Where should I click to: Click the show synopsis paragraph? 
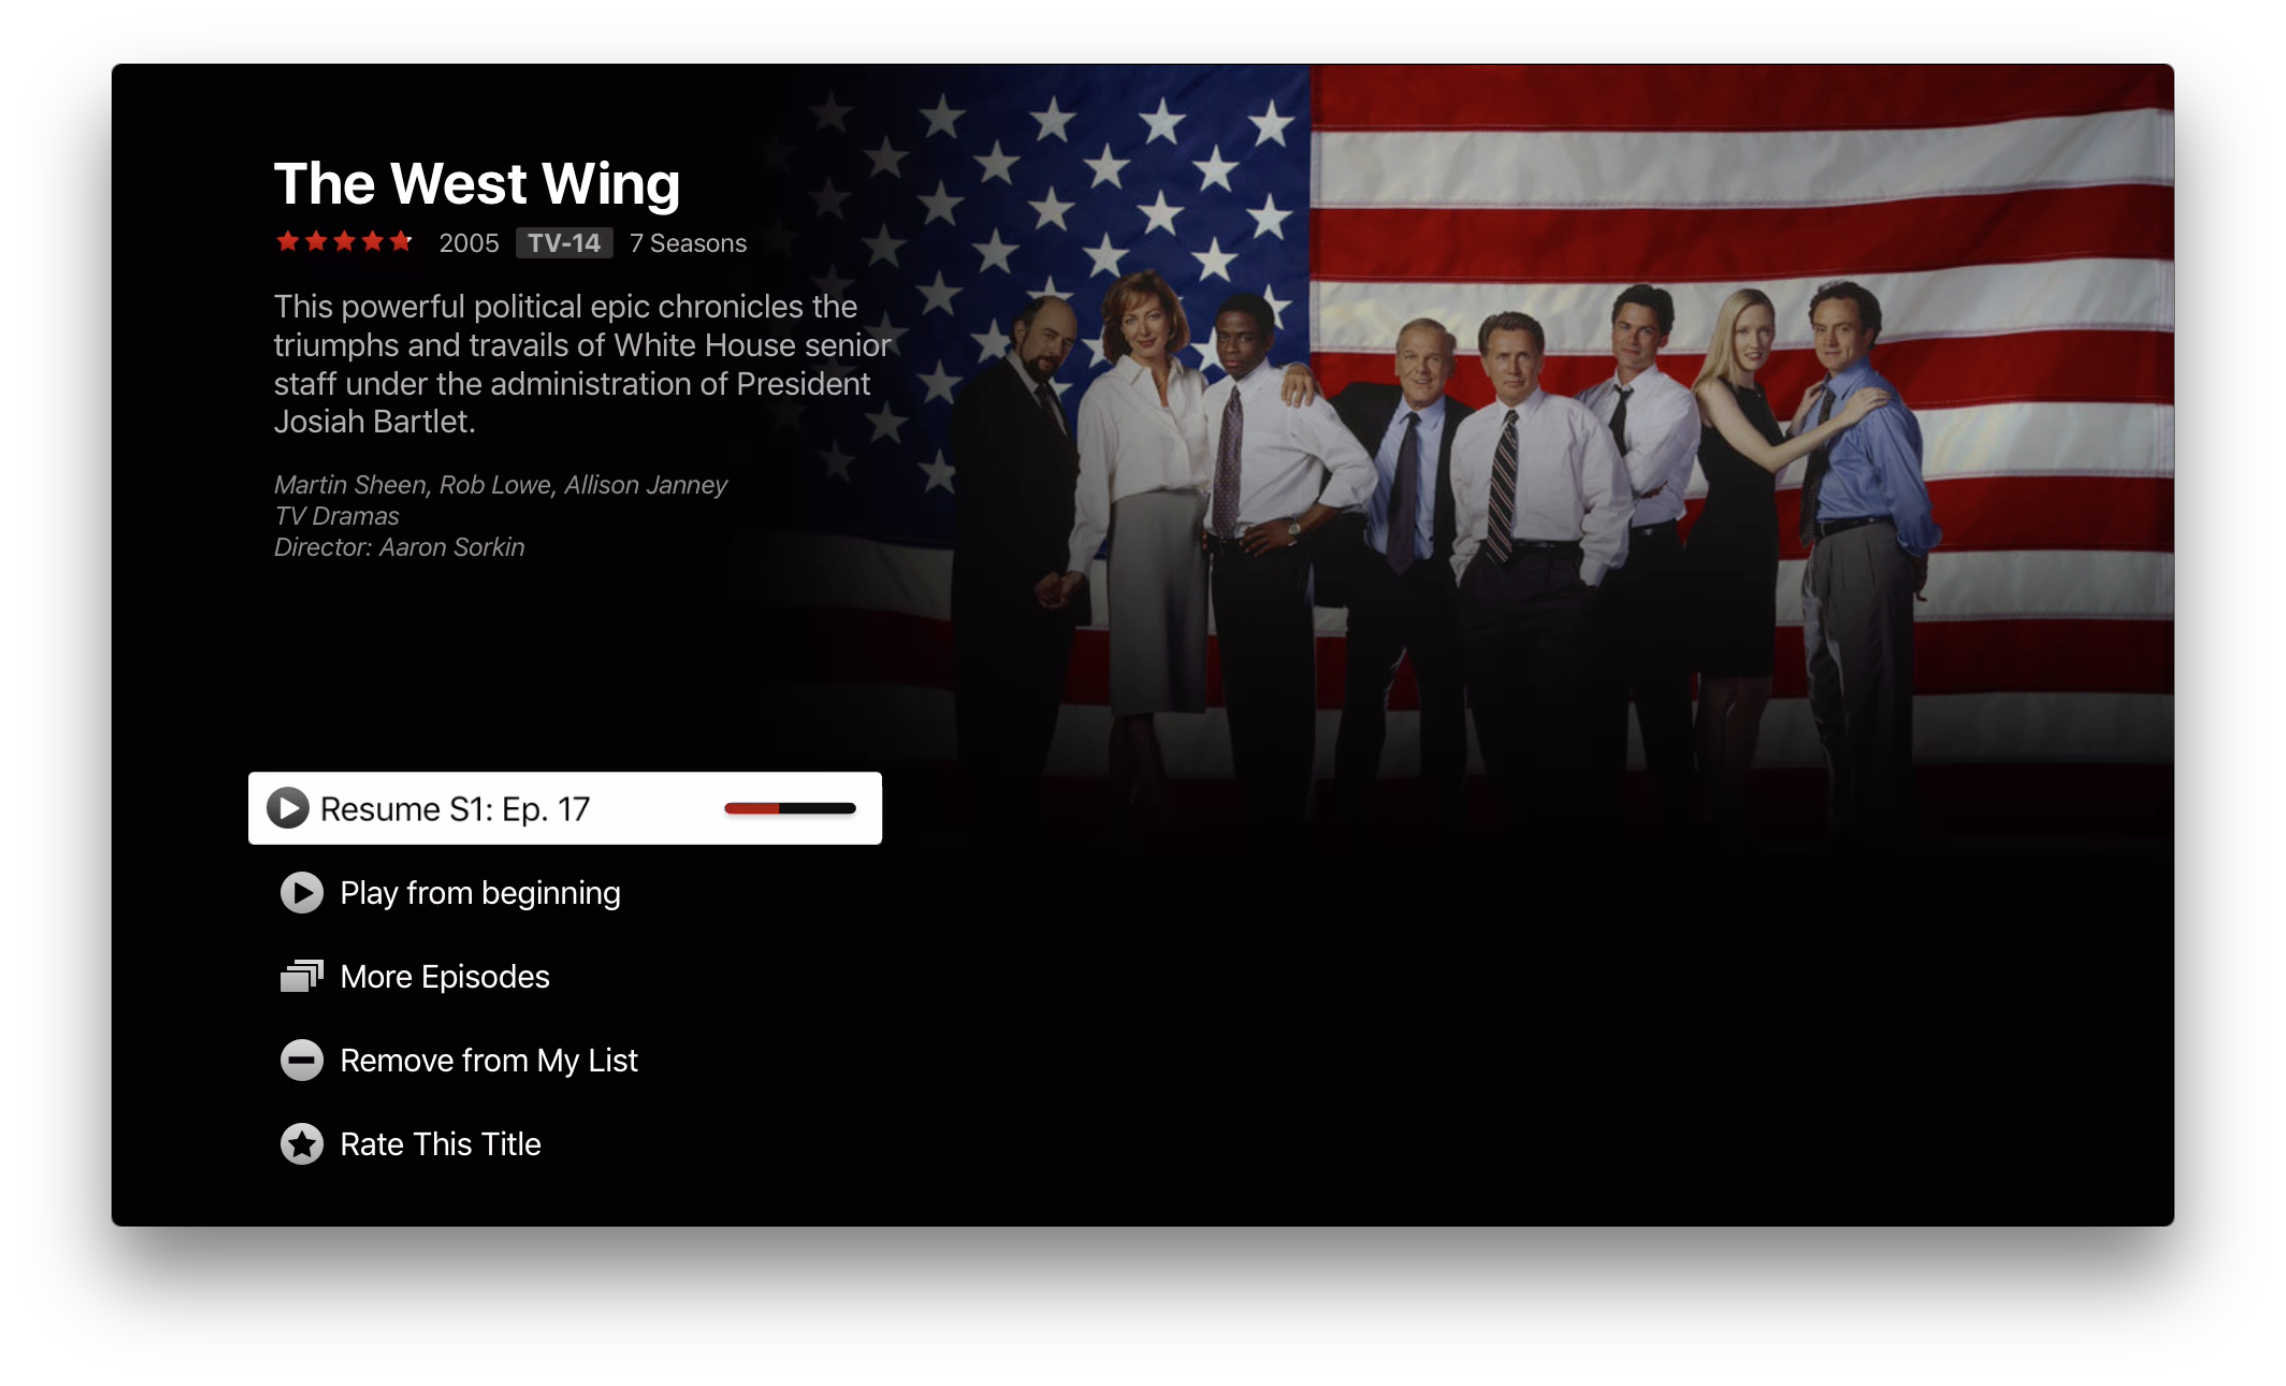point(582,364)
